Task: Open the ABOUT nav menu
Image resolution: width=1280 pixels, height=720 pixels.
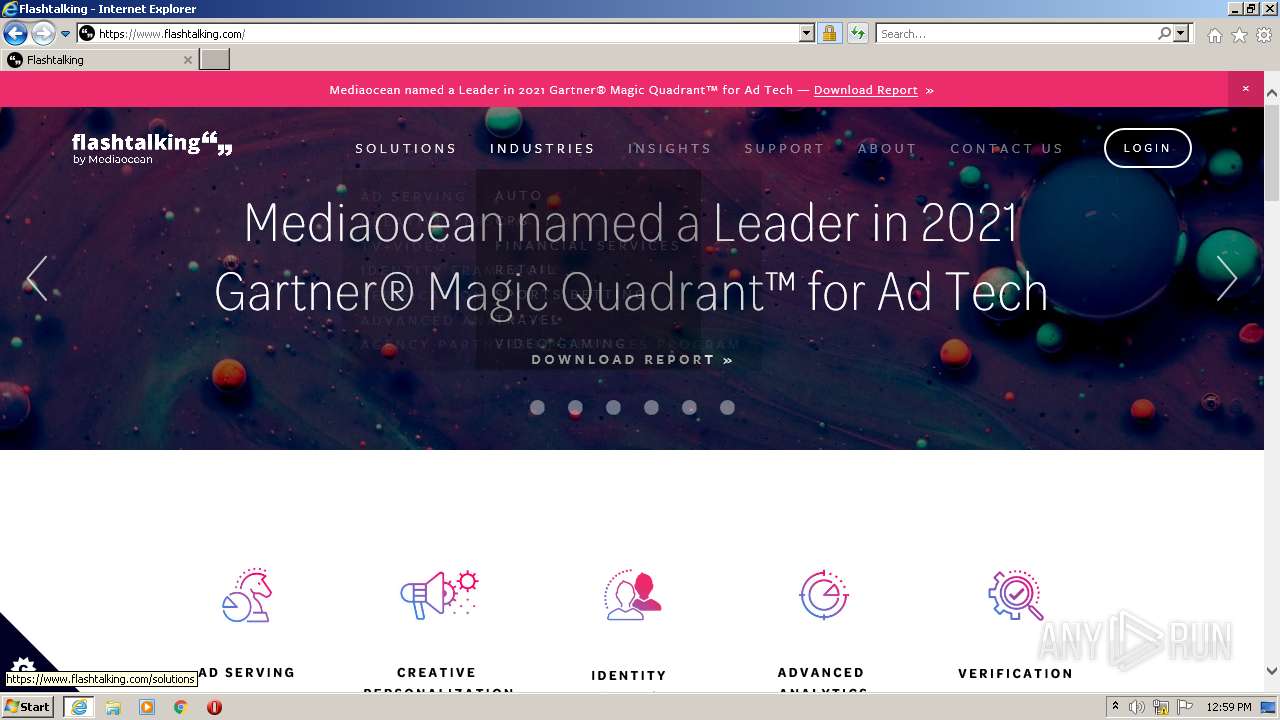Action: coord(887,148)
